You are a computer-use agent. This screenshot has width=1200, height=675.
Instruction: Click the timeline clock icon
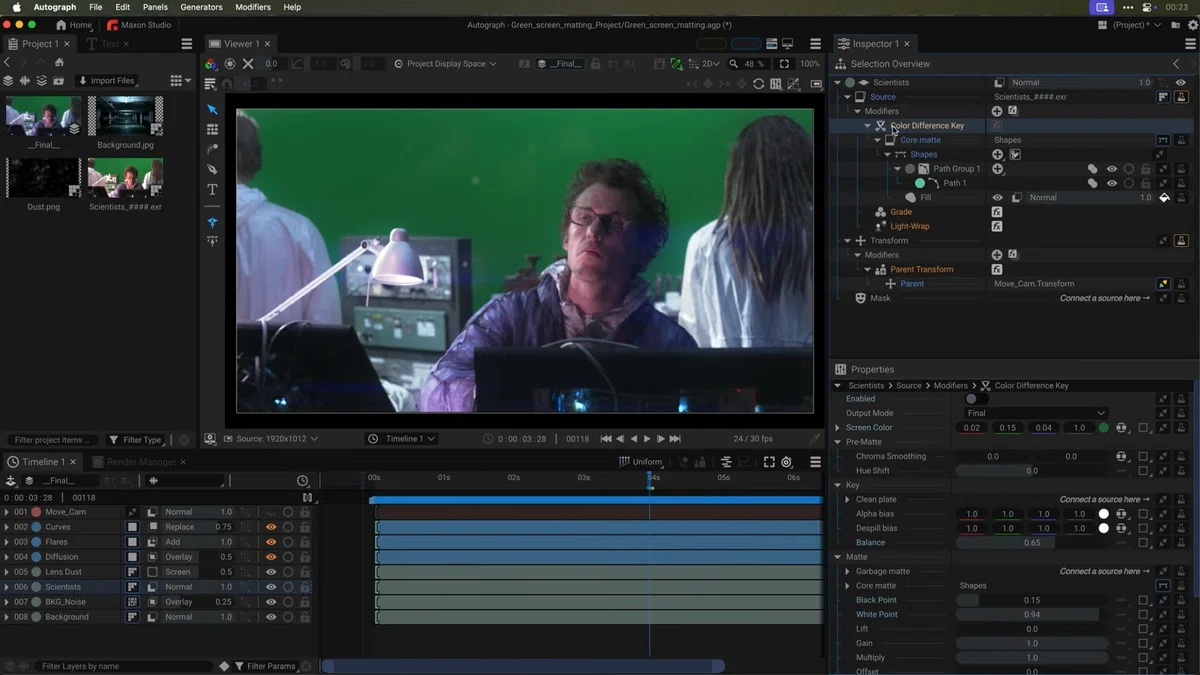pyautogui.click(x=303, y=481)
